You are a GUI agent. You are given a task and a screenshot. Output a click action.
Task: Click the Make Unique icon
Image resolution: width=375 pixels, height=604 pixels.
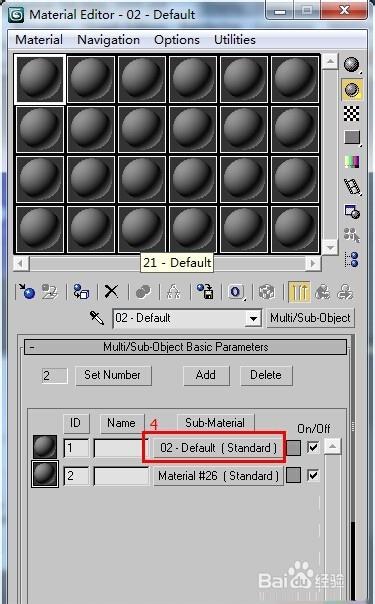point(174,292)
